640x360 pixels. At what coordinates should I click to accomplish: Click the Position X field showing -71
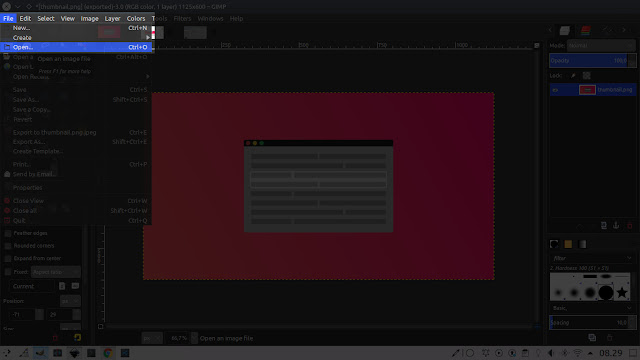[x=22, y=315]
